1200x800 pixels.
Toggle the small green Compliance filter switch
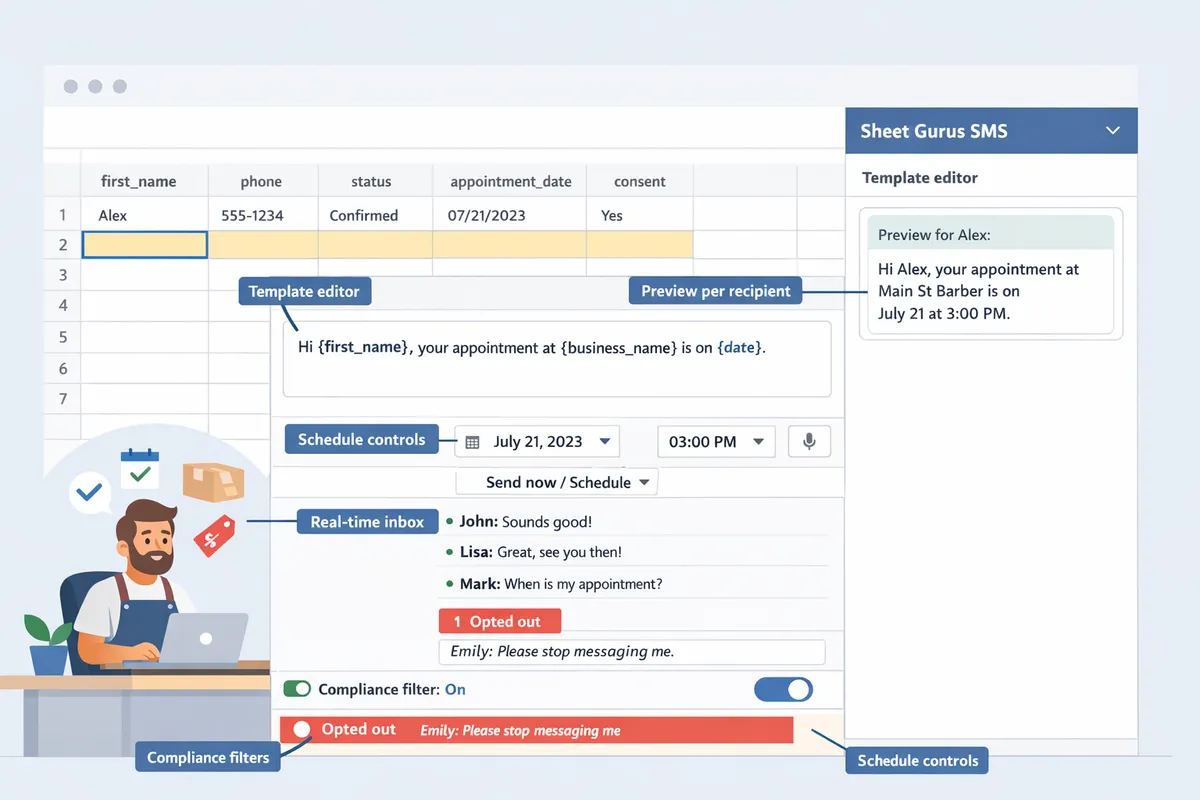[297, 689]
